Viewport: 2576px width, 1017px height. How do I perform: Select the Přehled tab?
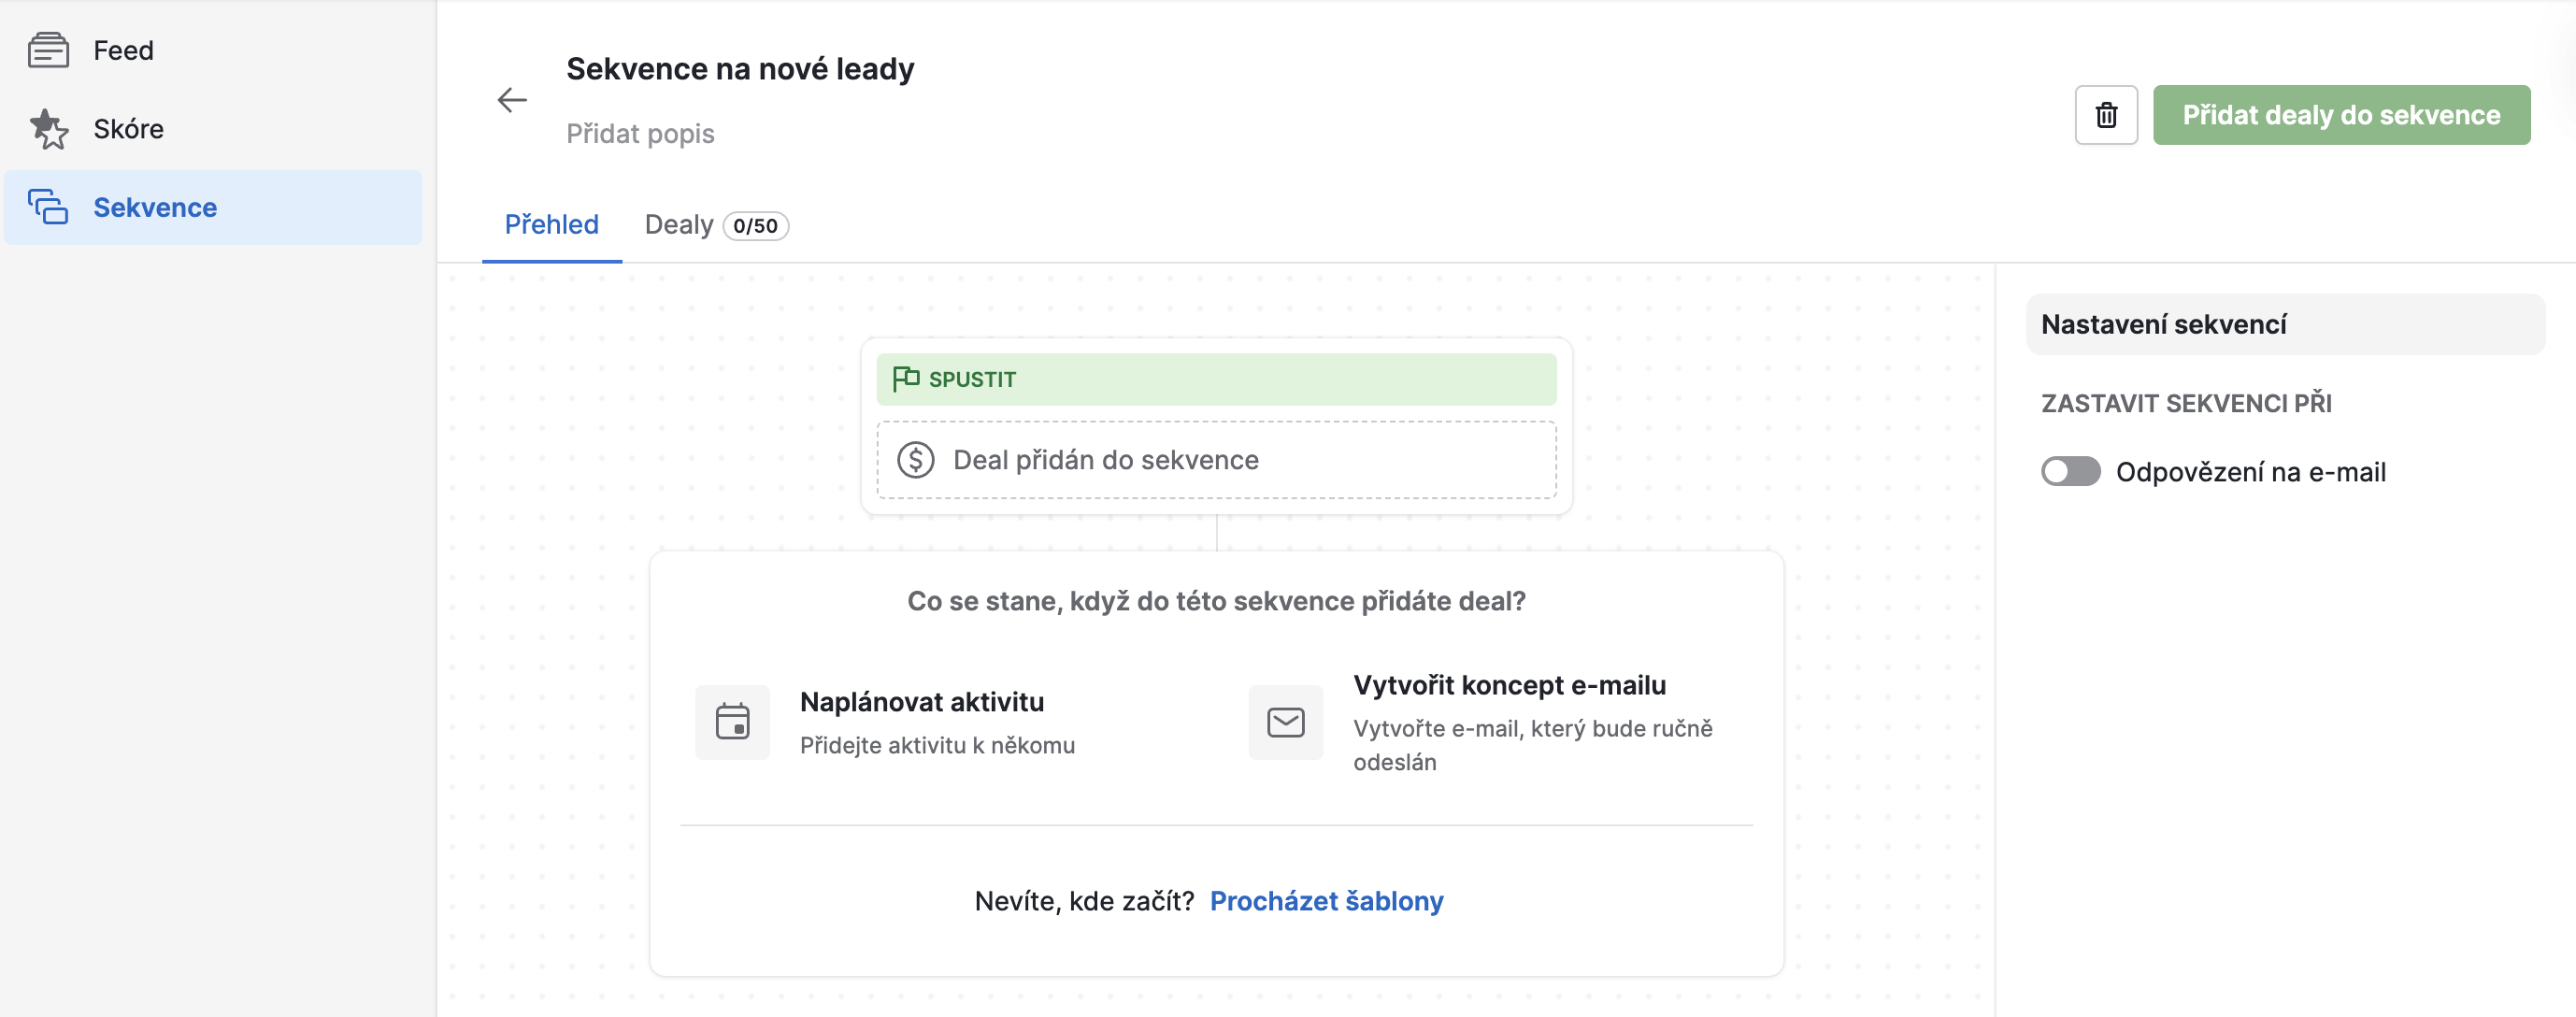[551, 225]
